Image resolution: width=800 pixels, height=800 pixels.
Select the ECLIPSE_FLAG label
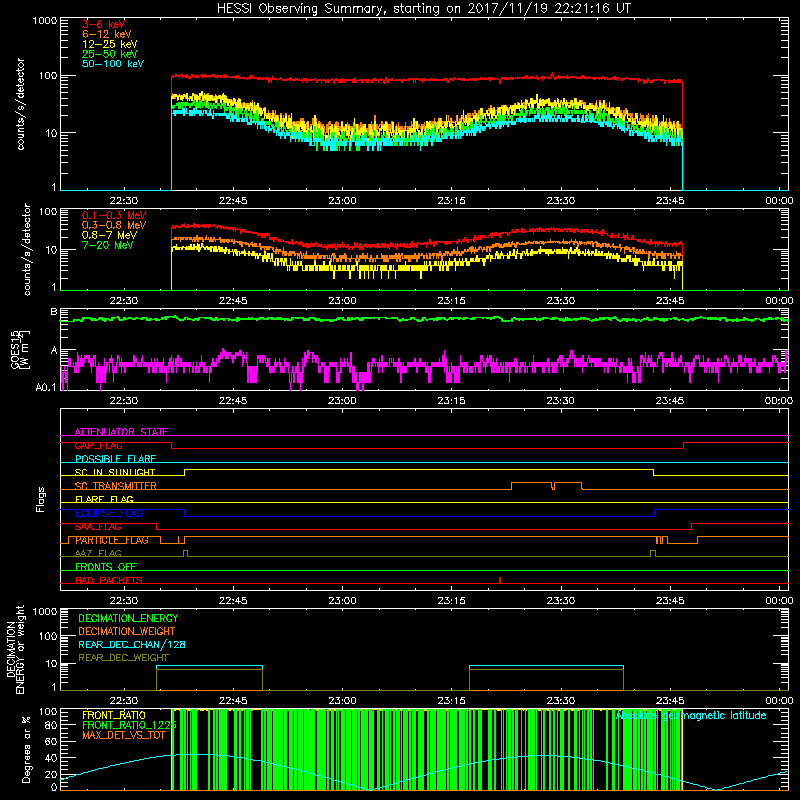[x=109, y=513]
